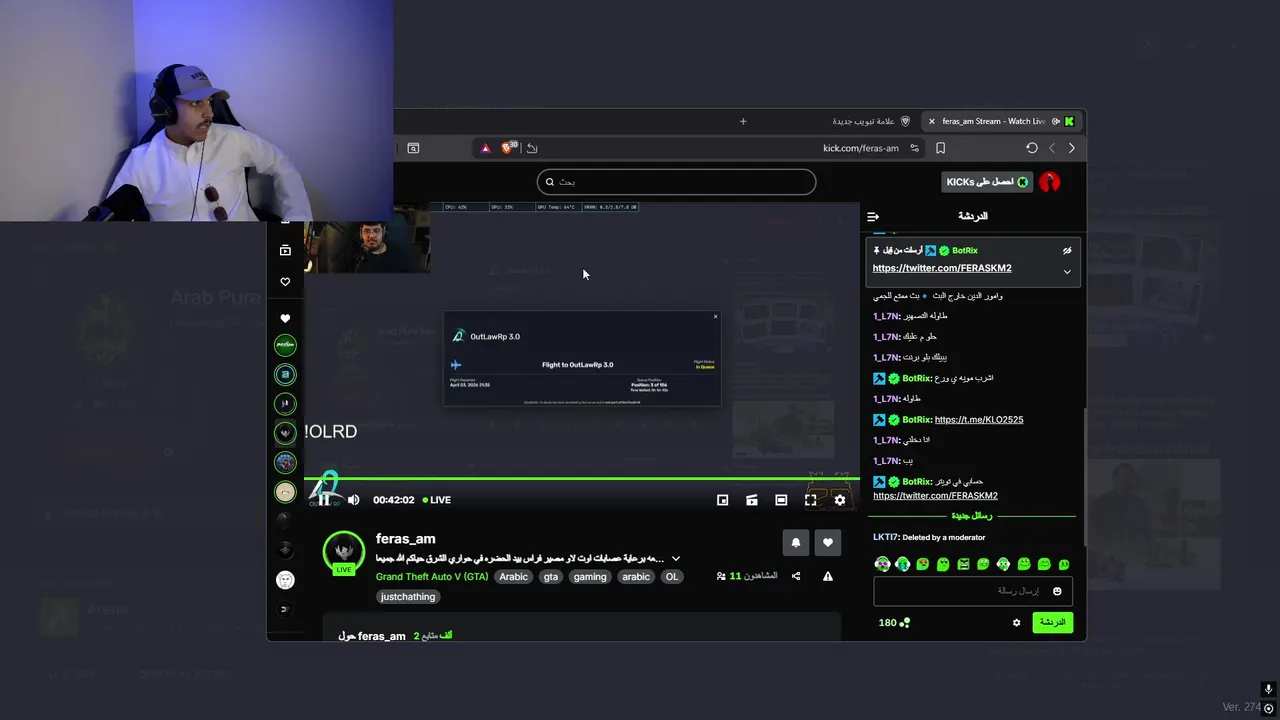The image size is (1280, 720).
Task: Hide the pinned BotRix message
Action: coord(1067,251)
